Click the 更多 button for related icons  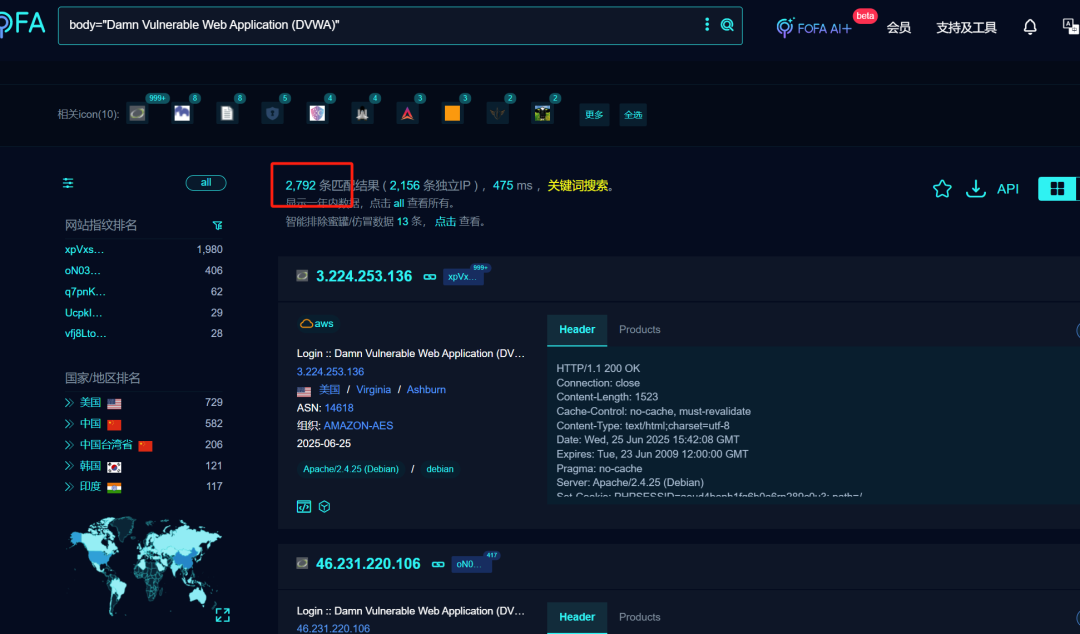click(594, 115)
